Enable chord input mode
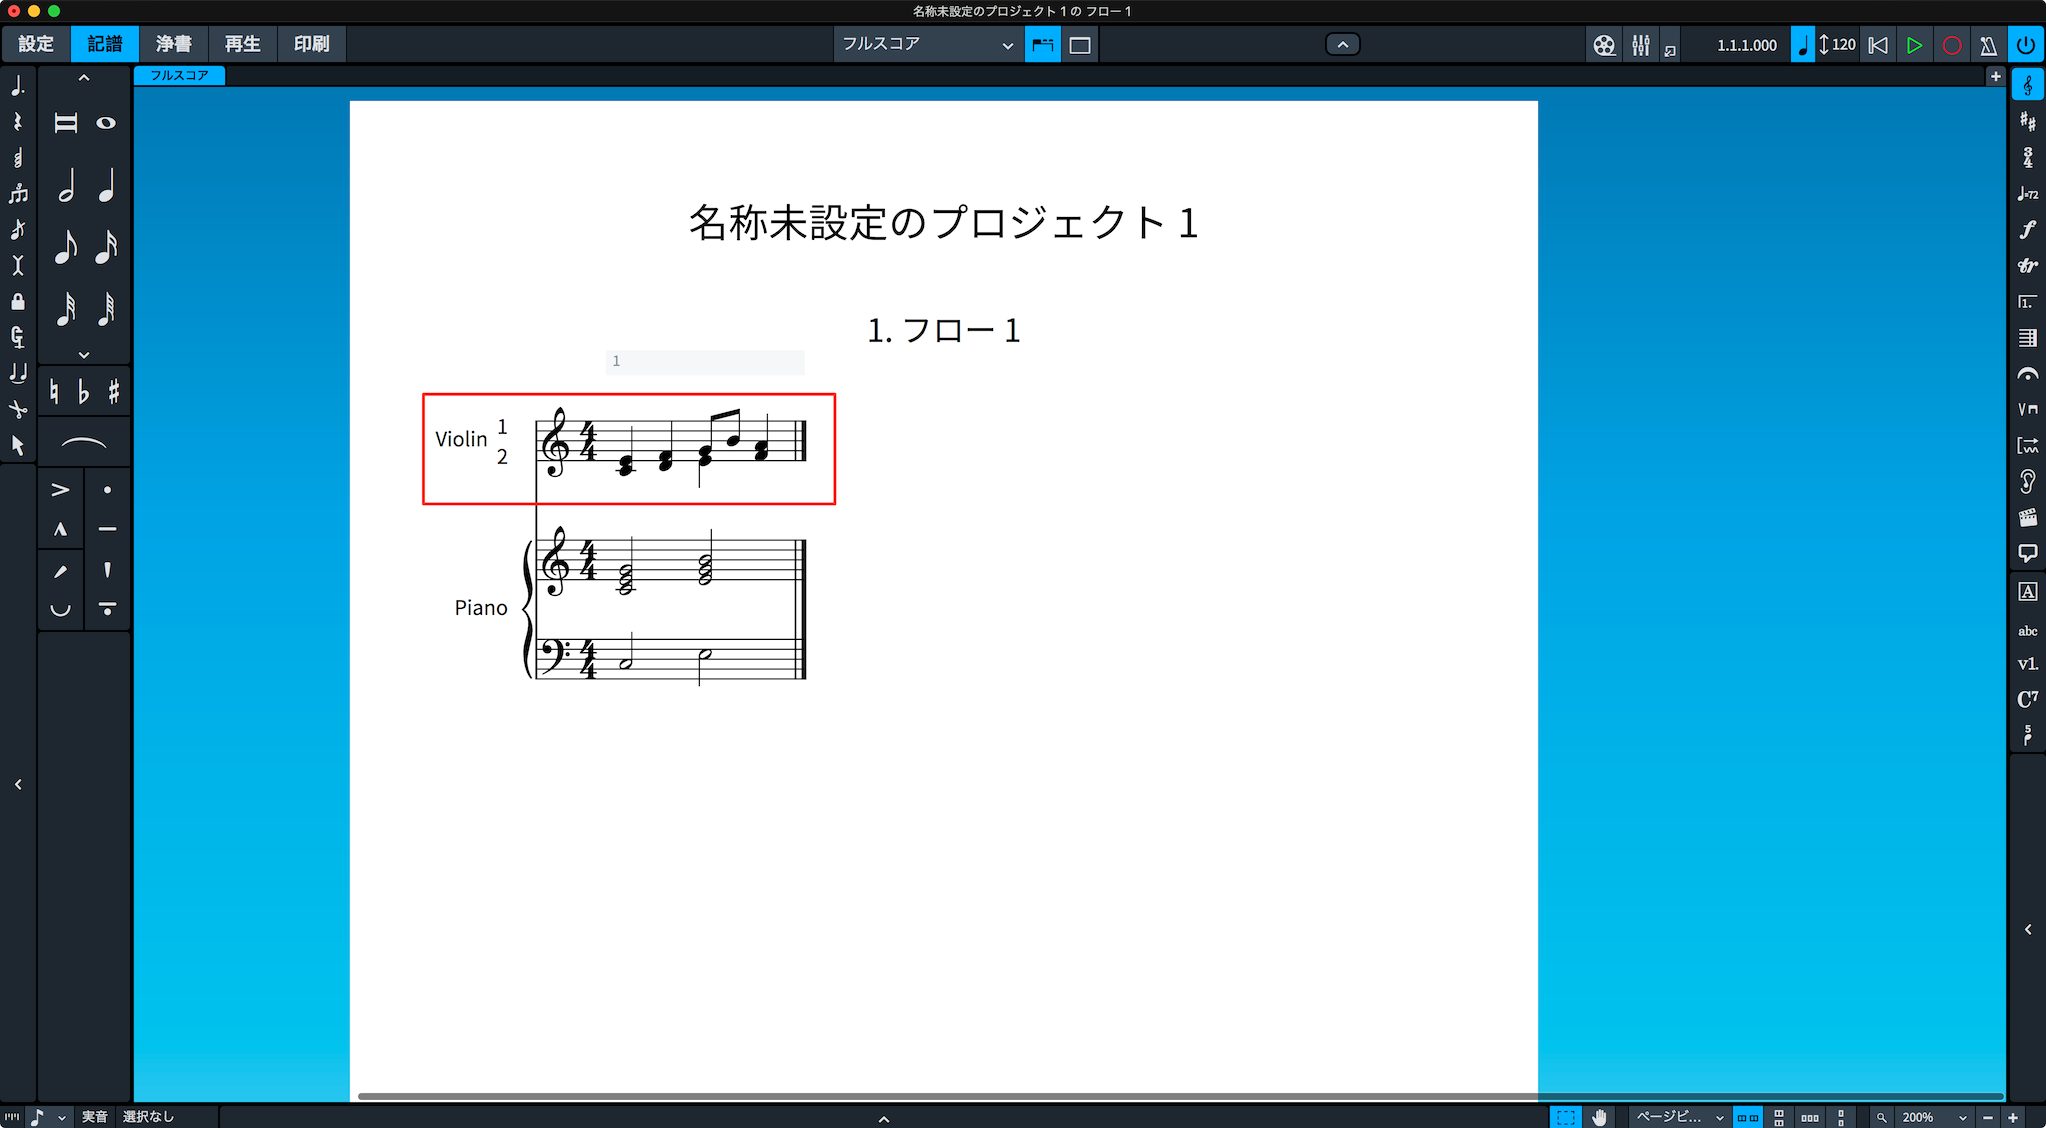 (18, 158)
